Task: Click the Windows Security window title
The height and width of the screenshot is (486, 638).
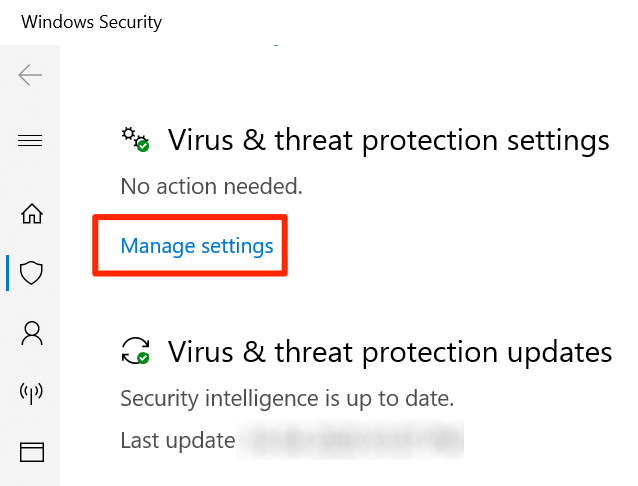Action: click(x=91, y=21)
